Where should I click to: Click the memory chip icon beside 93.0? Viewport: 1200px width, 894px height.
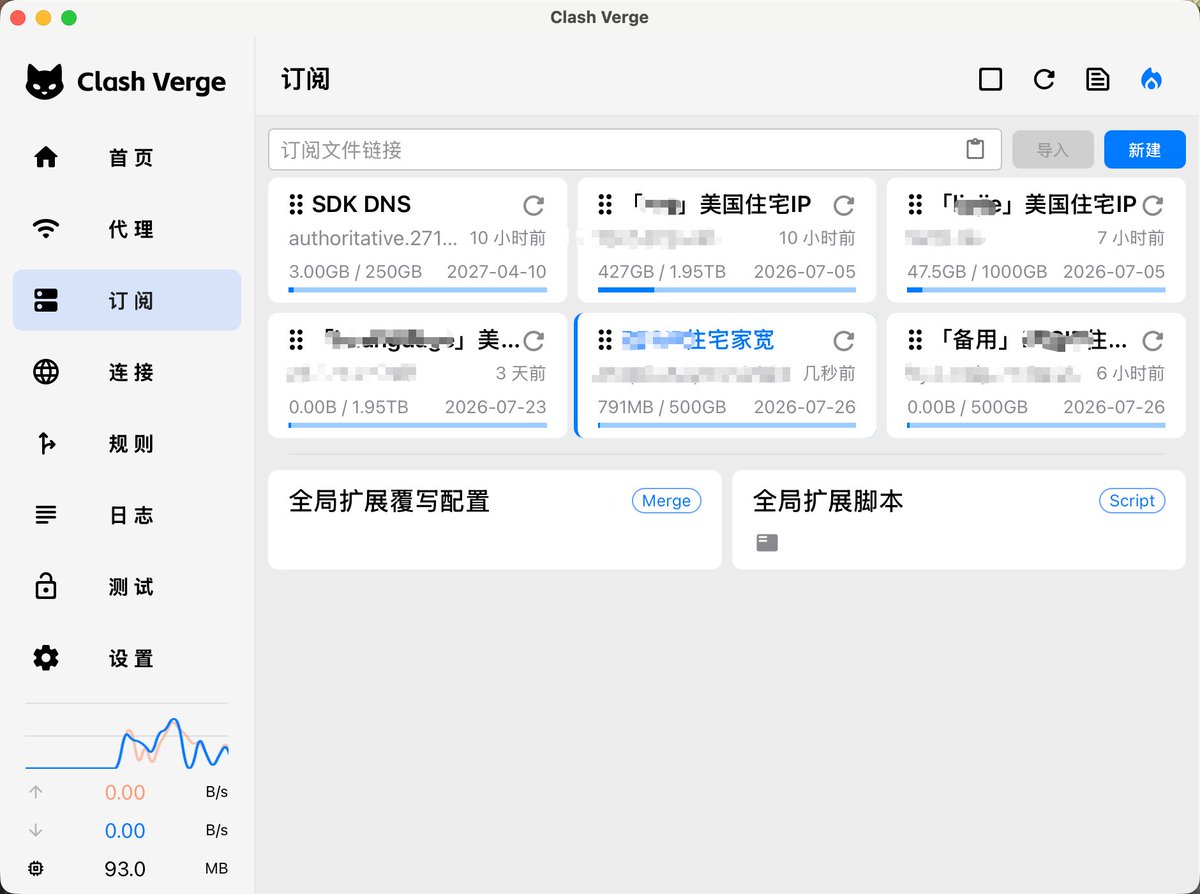[x=36, y=869]
